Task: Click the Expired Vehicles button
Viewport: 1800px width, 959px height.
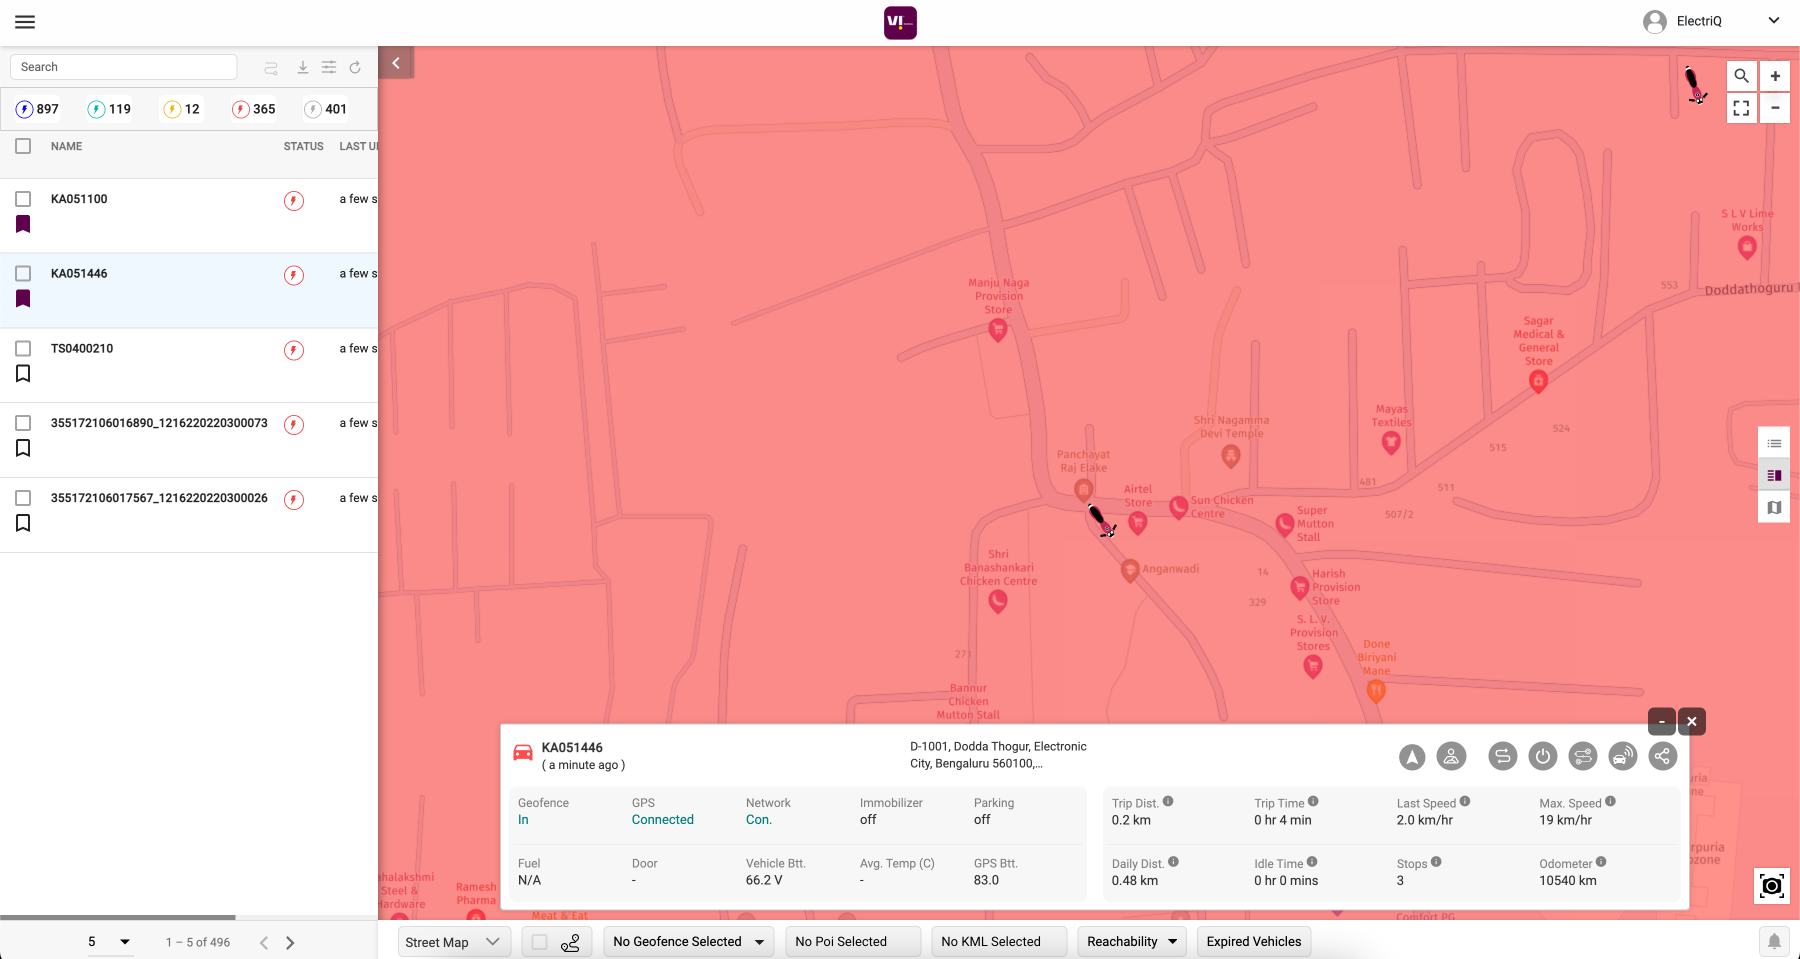Action: [1253, 942]
